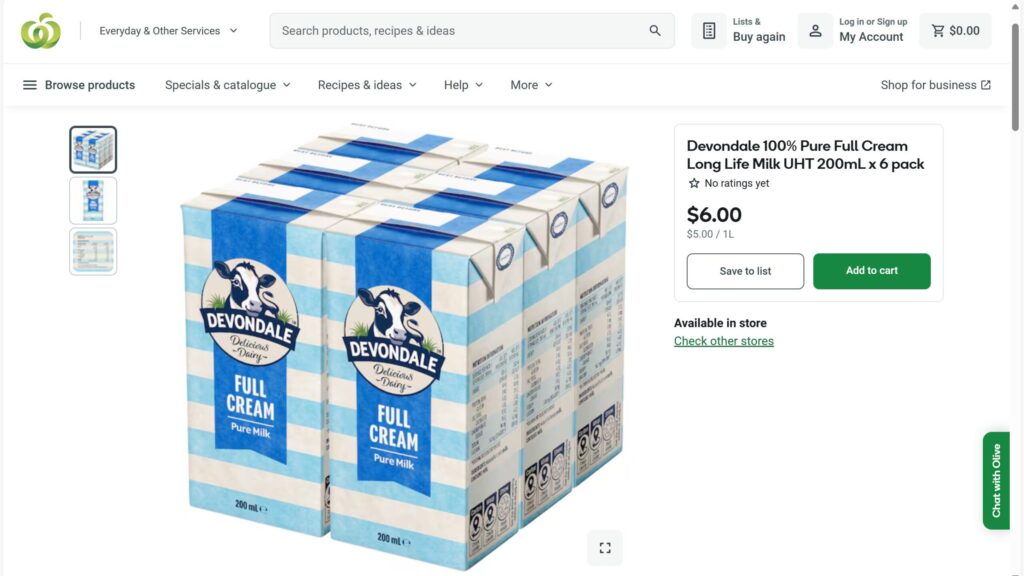Image resolution: width=1024 pixels, height=576 pixels.
Task: Expand the Specials & catalogue menu
Action: coord(227,85)
